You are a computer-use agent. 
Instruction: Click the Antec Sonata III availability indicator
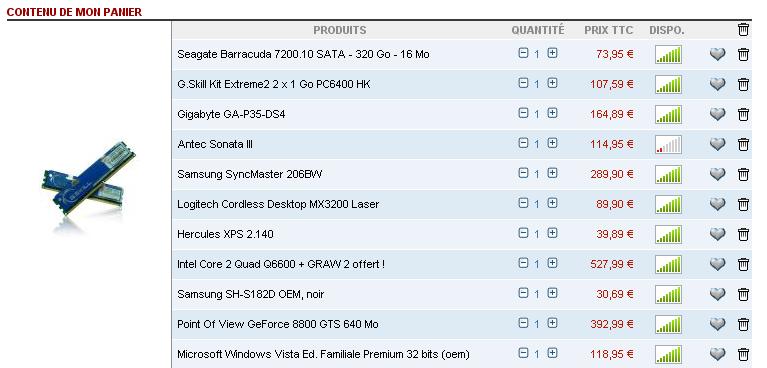(x=668, y=145)
